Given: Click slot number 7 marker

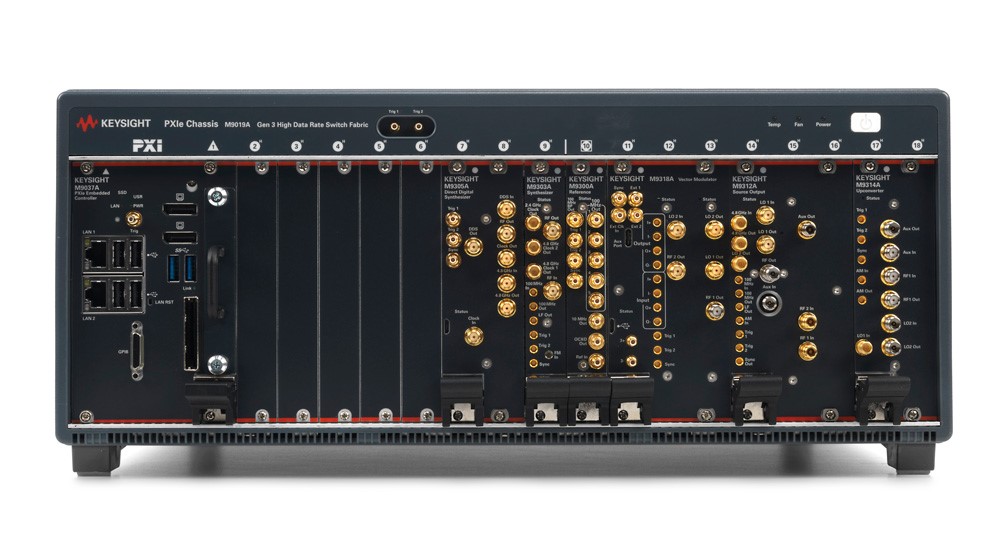Looking at the screenshot, I should point(462,147).
